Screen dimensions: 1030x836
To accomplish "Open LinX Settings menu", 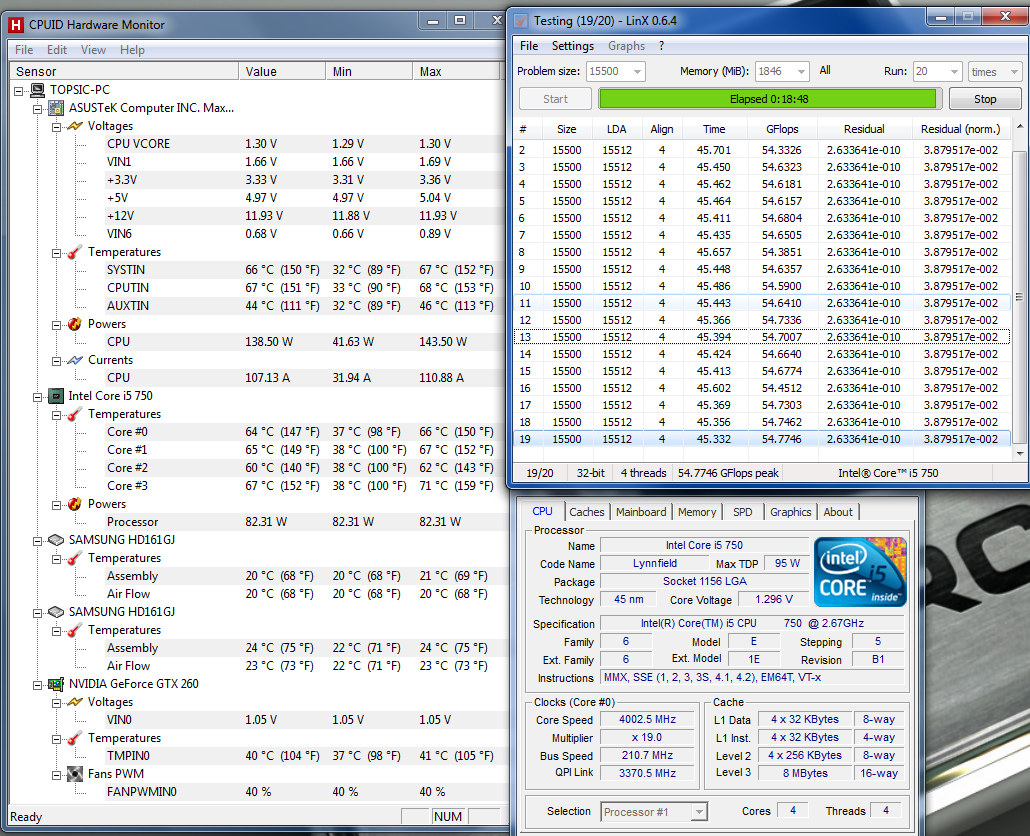I will [573, 46].
